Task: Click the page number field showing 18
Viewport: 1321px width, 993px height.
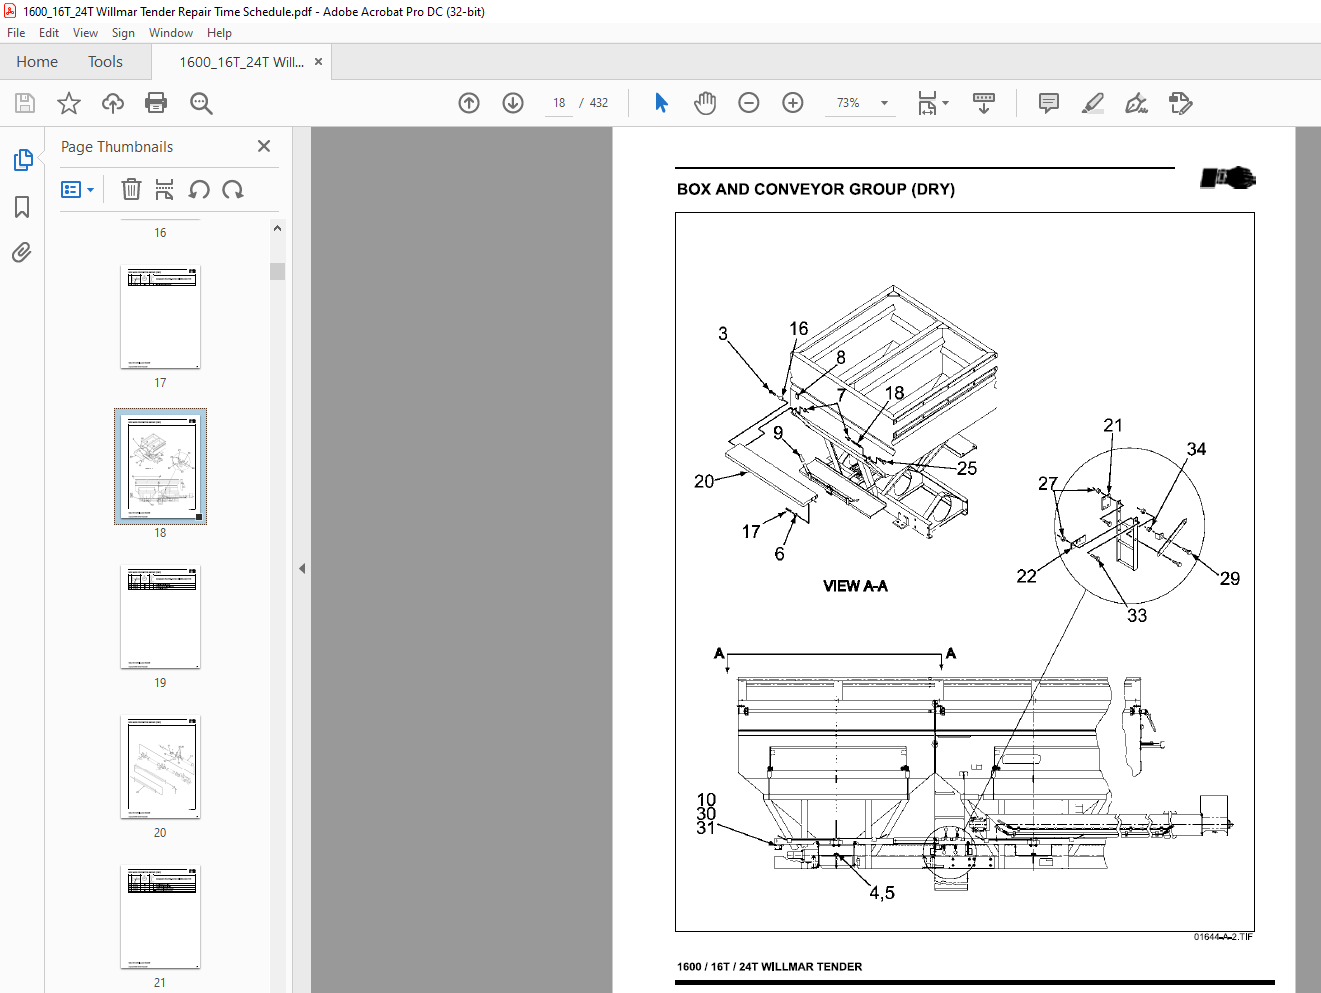Action: pyautogui.click(x=559, y=103)
